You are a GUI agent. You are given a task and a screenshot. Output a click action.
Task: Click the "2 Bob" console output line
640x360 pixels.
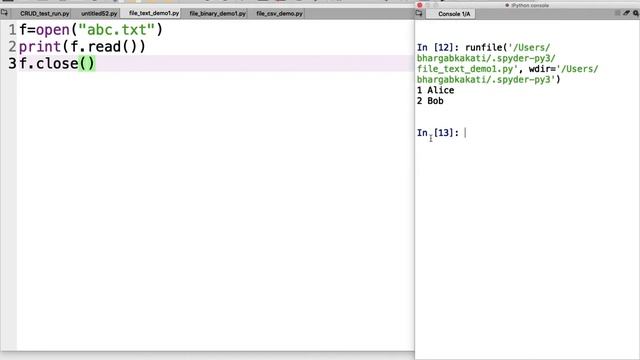coord(430,101)
